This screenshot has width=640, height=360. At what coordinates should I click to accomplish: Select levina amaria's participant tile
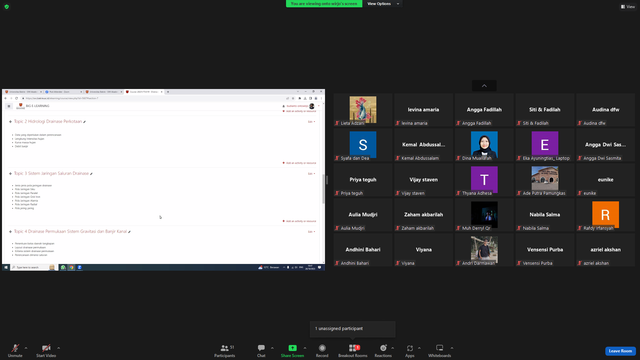coord(423,109)
